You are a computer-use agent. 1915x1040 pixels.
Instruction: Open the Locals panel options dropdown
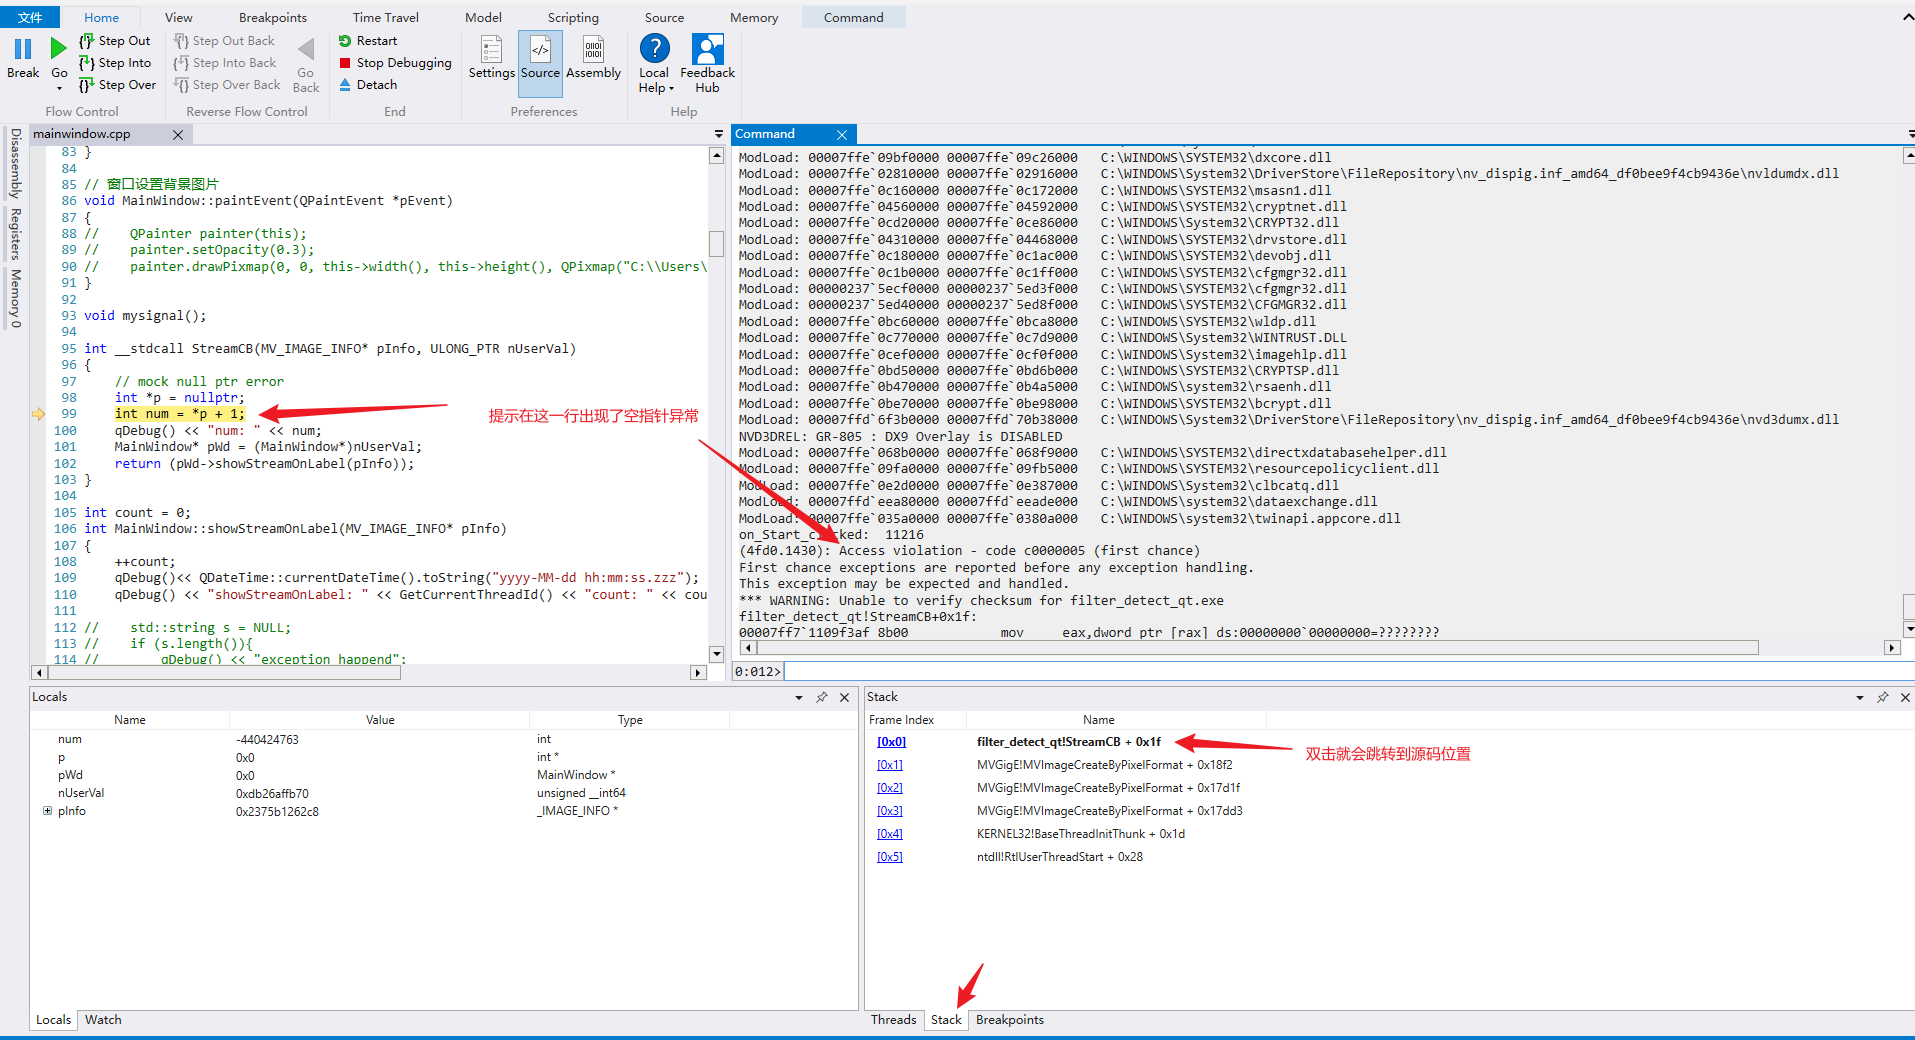[799, 697]
